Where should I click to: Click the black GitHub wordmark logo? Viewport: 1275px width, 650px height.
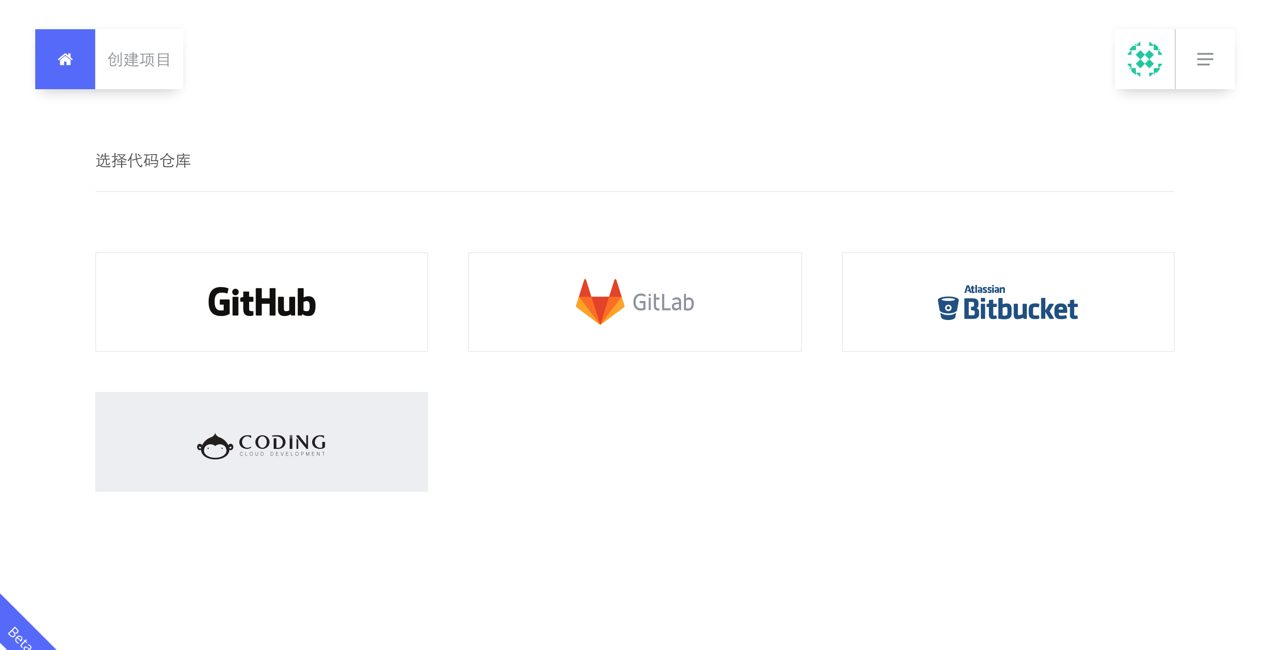click(262, 302)
